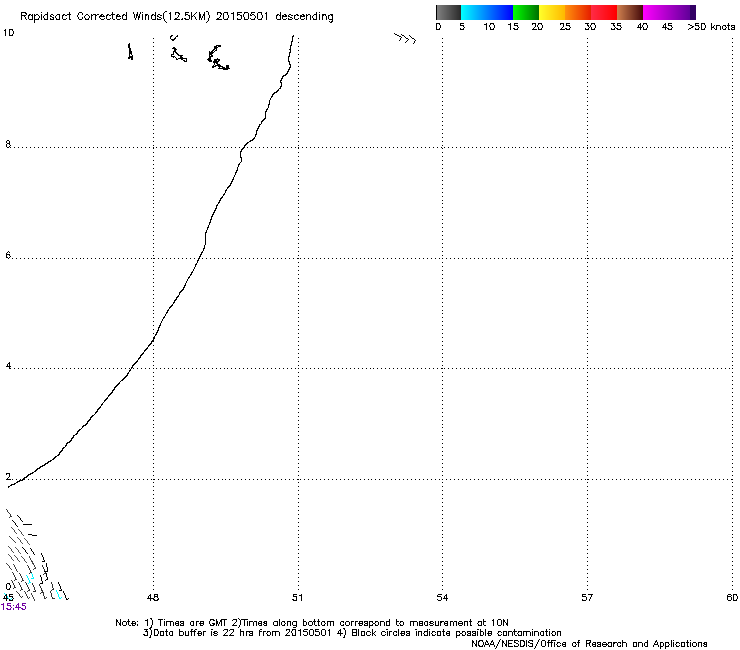The height and width of the screenshot is (650, 740).
Task: Click the longitude label '60'
Action: [732, 598]
